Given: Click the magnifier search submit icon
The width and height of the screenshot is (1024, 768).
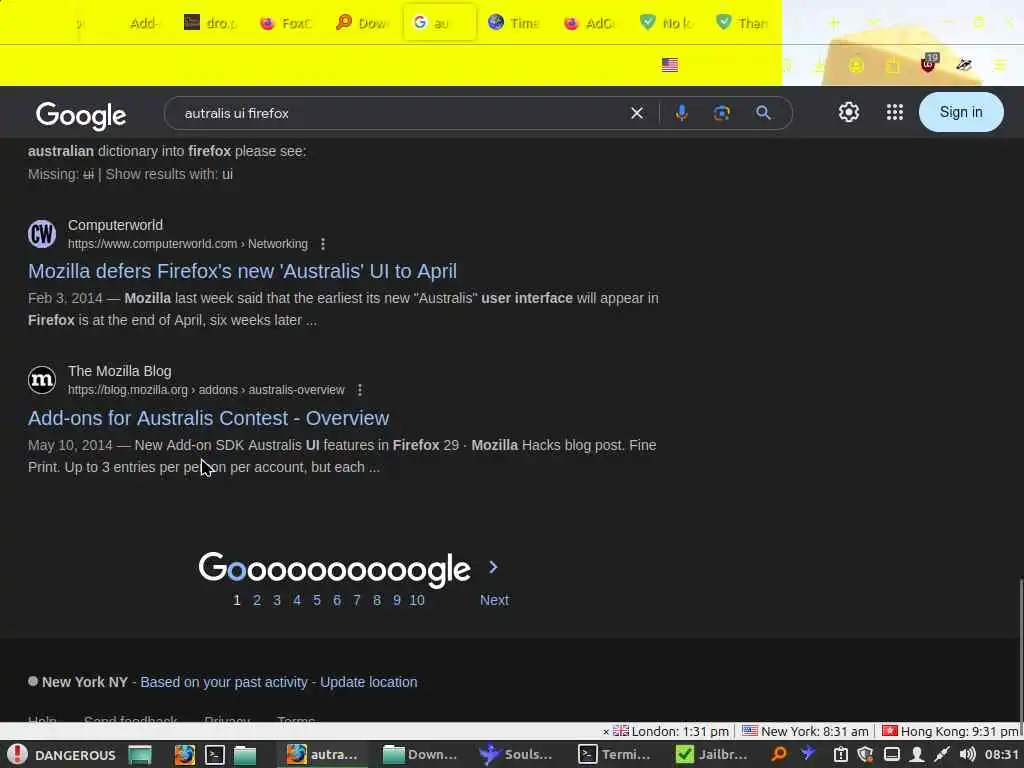Looking at the screenshot, I should 763,113.
